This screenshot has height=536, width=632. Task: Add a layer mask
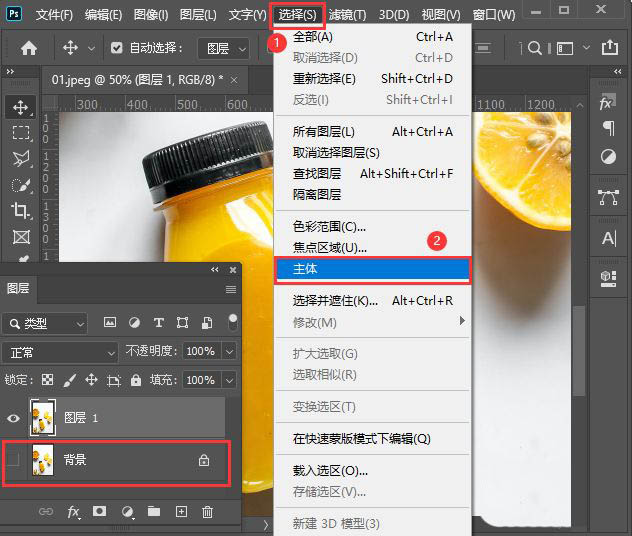tap(99, 511)
